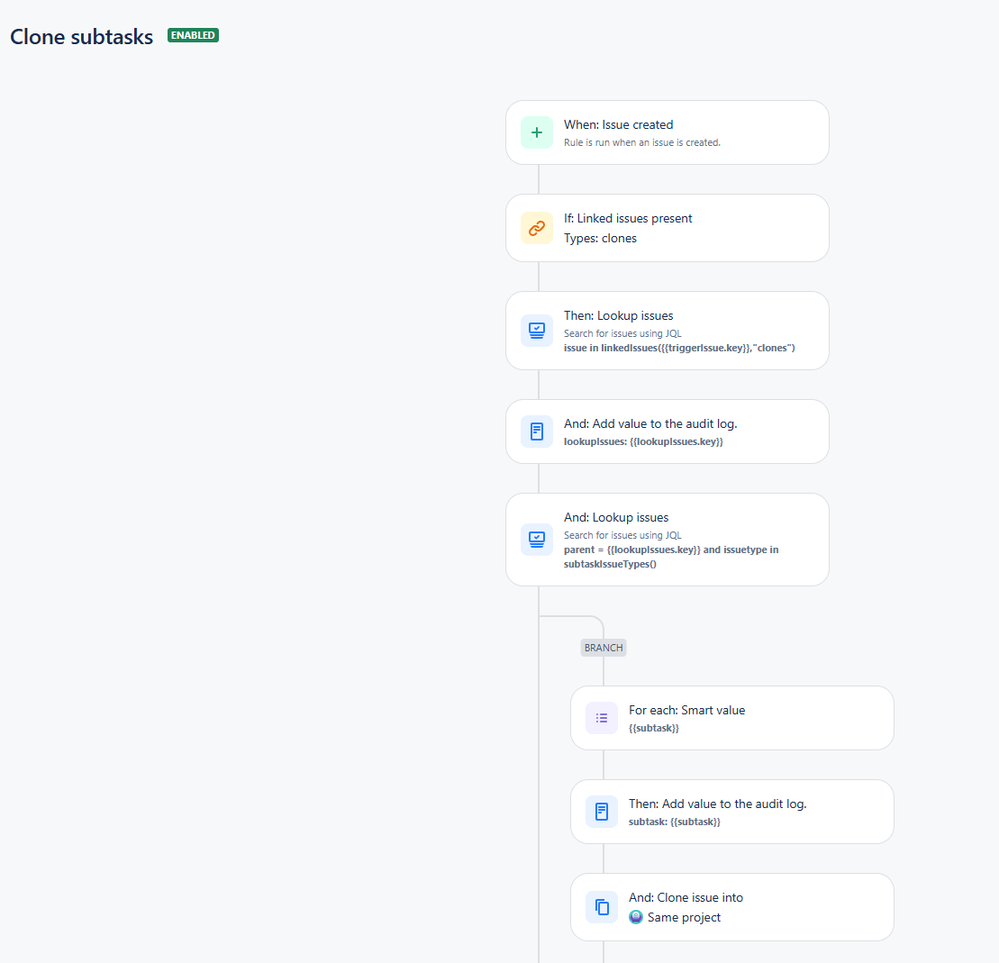Screen dimensions: 999x963
Task: Click the first Lookup issues monitor icon
Action: tap(536, 331)
